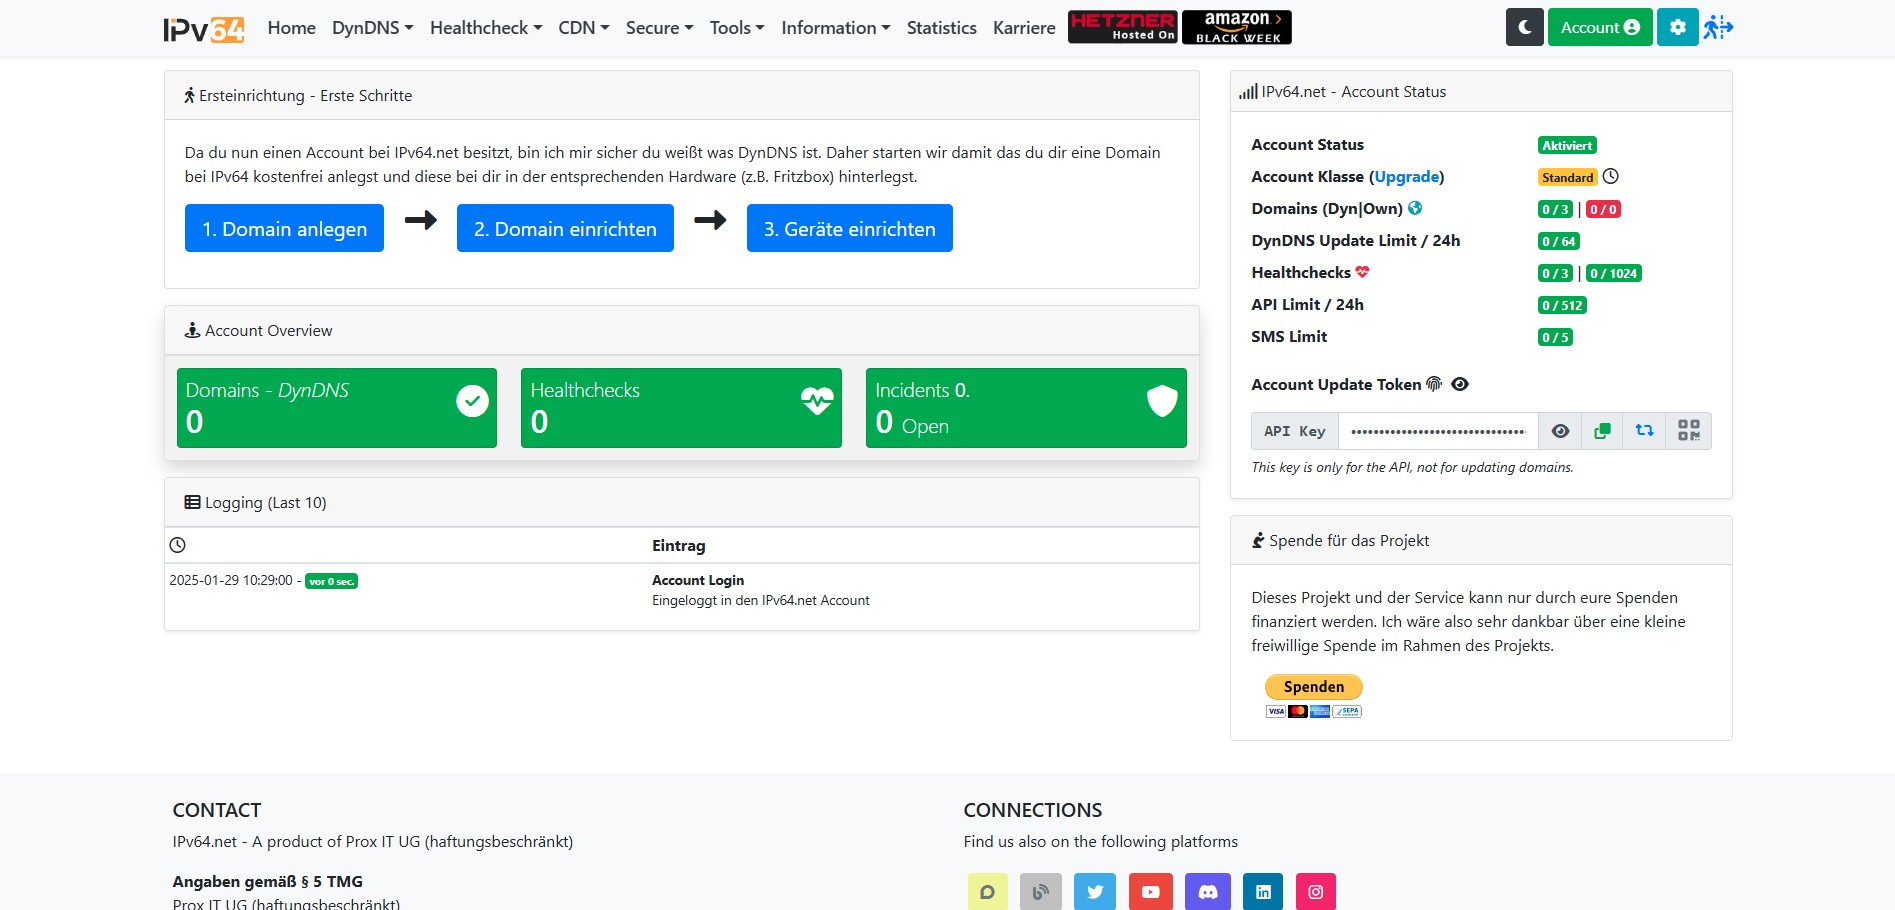This screenshot has height=910, width=1895.
Task: Toggle dark mode with the moon icon
Action: (x=1524, y=28)
